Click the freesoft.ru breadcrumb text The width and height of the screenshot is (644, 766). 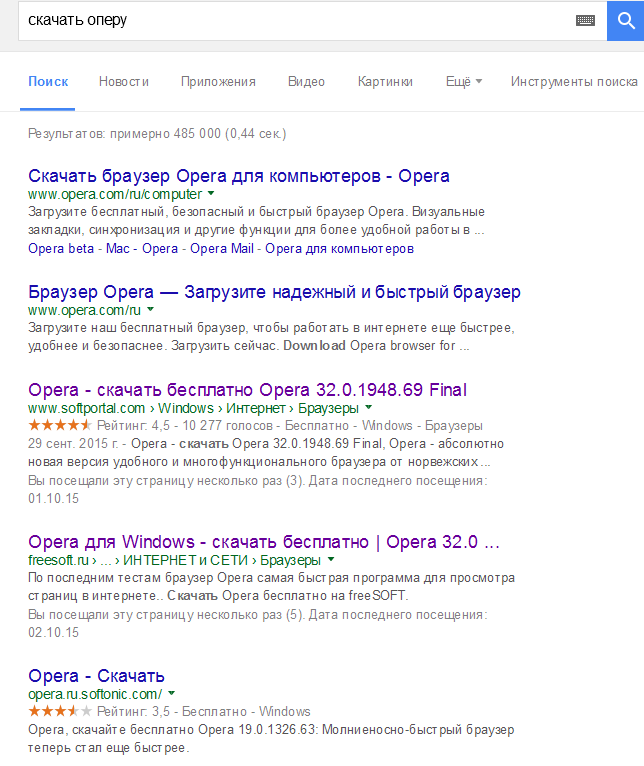(58, 560)
